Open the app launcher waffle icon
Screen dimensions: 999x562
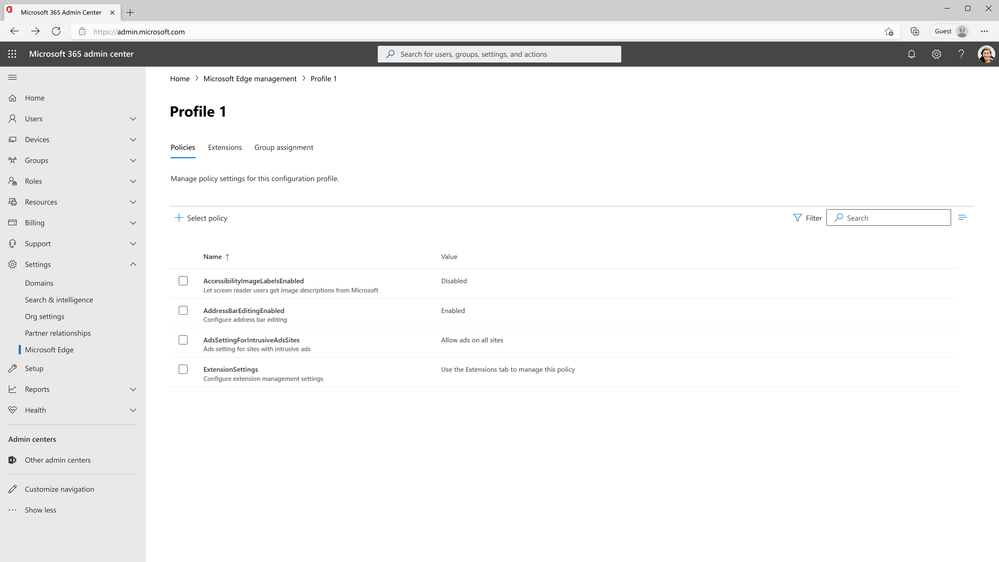pyautogui.click(x=12, y=54)
